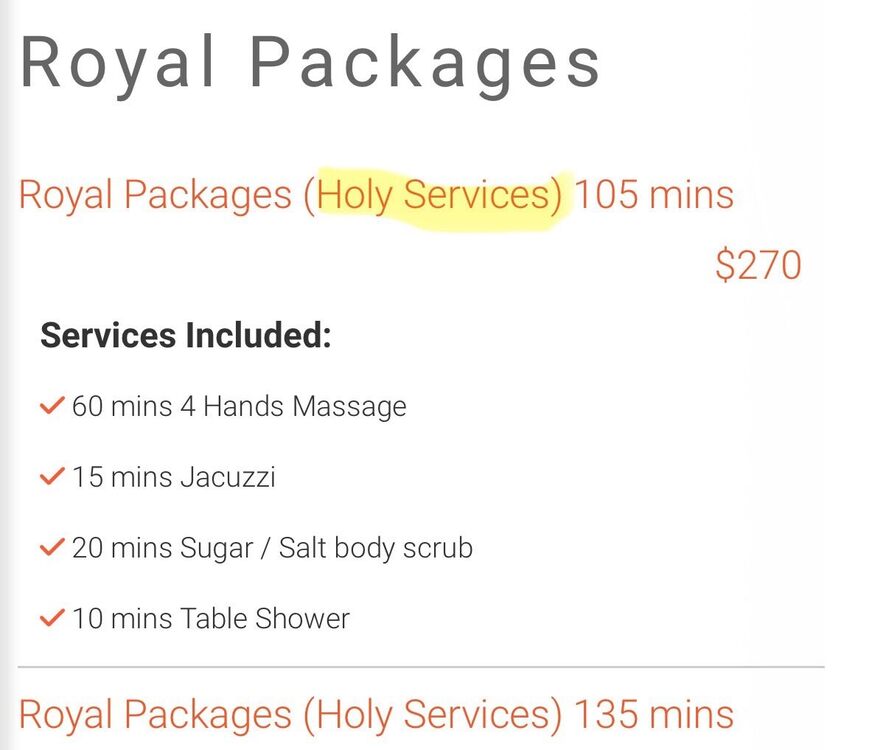Image resolution: width=869 pixels, height=750 pixels.
Task: Click Packages in the large gray heading
Action: click(425, 62)
